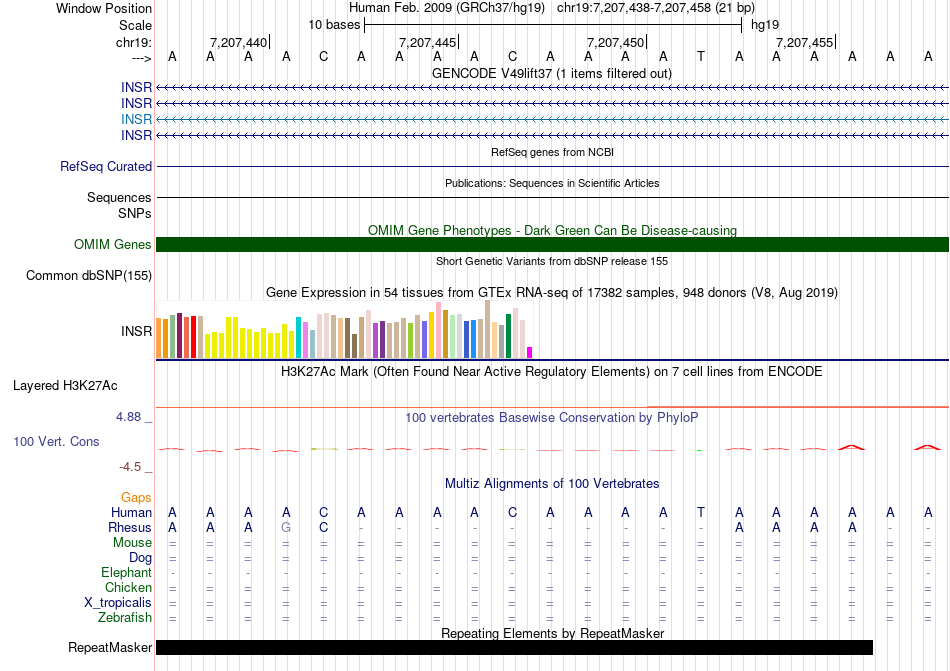Click the orange Gaps label
This screenshot has width=950, height=671.
coord(136,497)
